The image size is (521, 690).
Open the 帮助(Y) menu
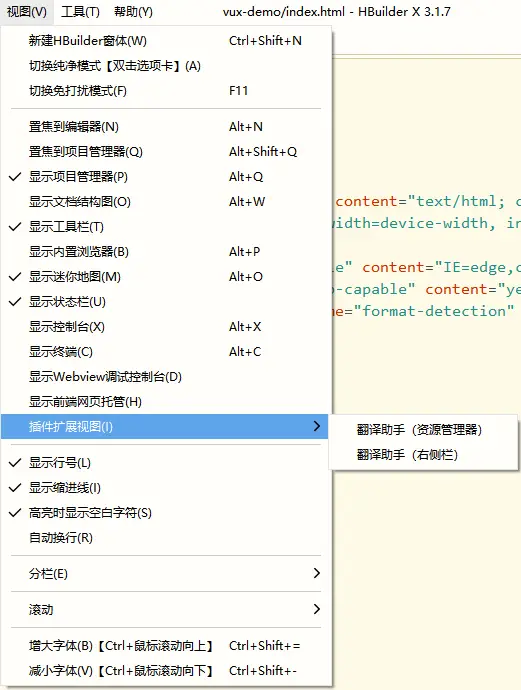[x=133, y=12]
